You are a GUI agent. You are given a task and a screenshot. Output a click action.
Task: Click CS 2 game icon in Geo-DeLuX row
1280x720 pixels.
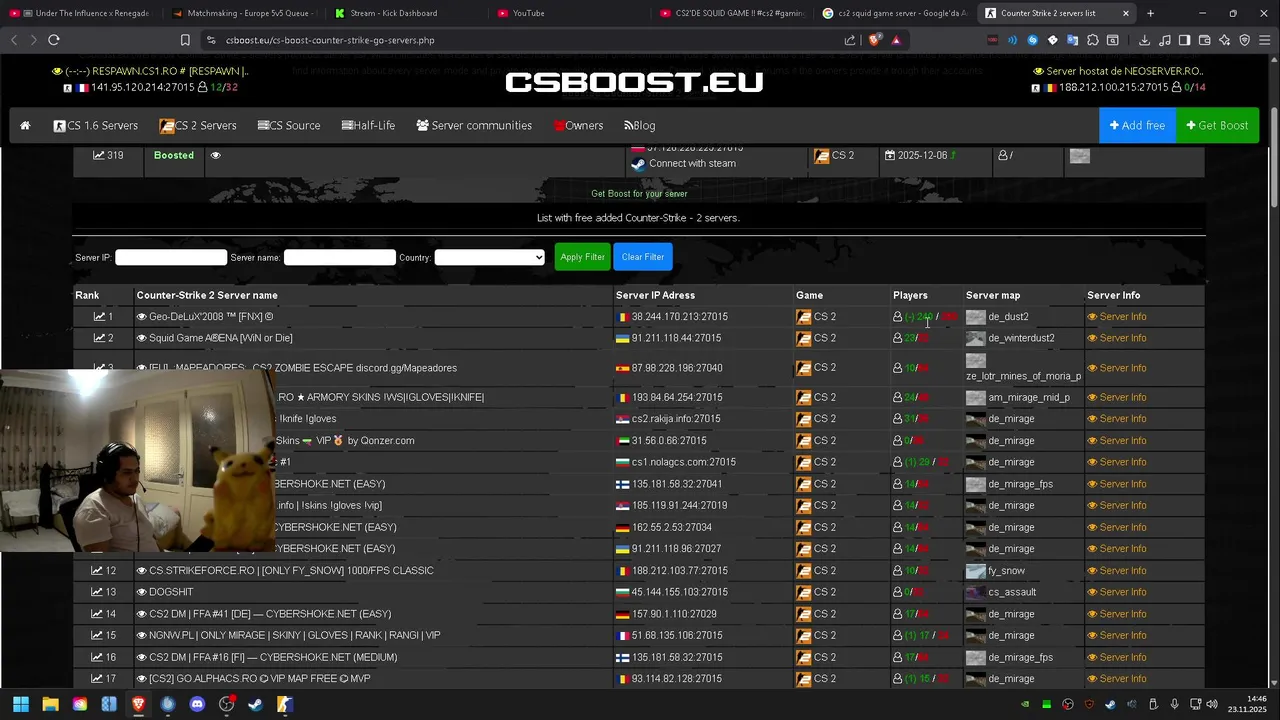[x=804, y=317]
